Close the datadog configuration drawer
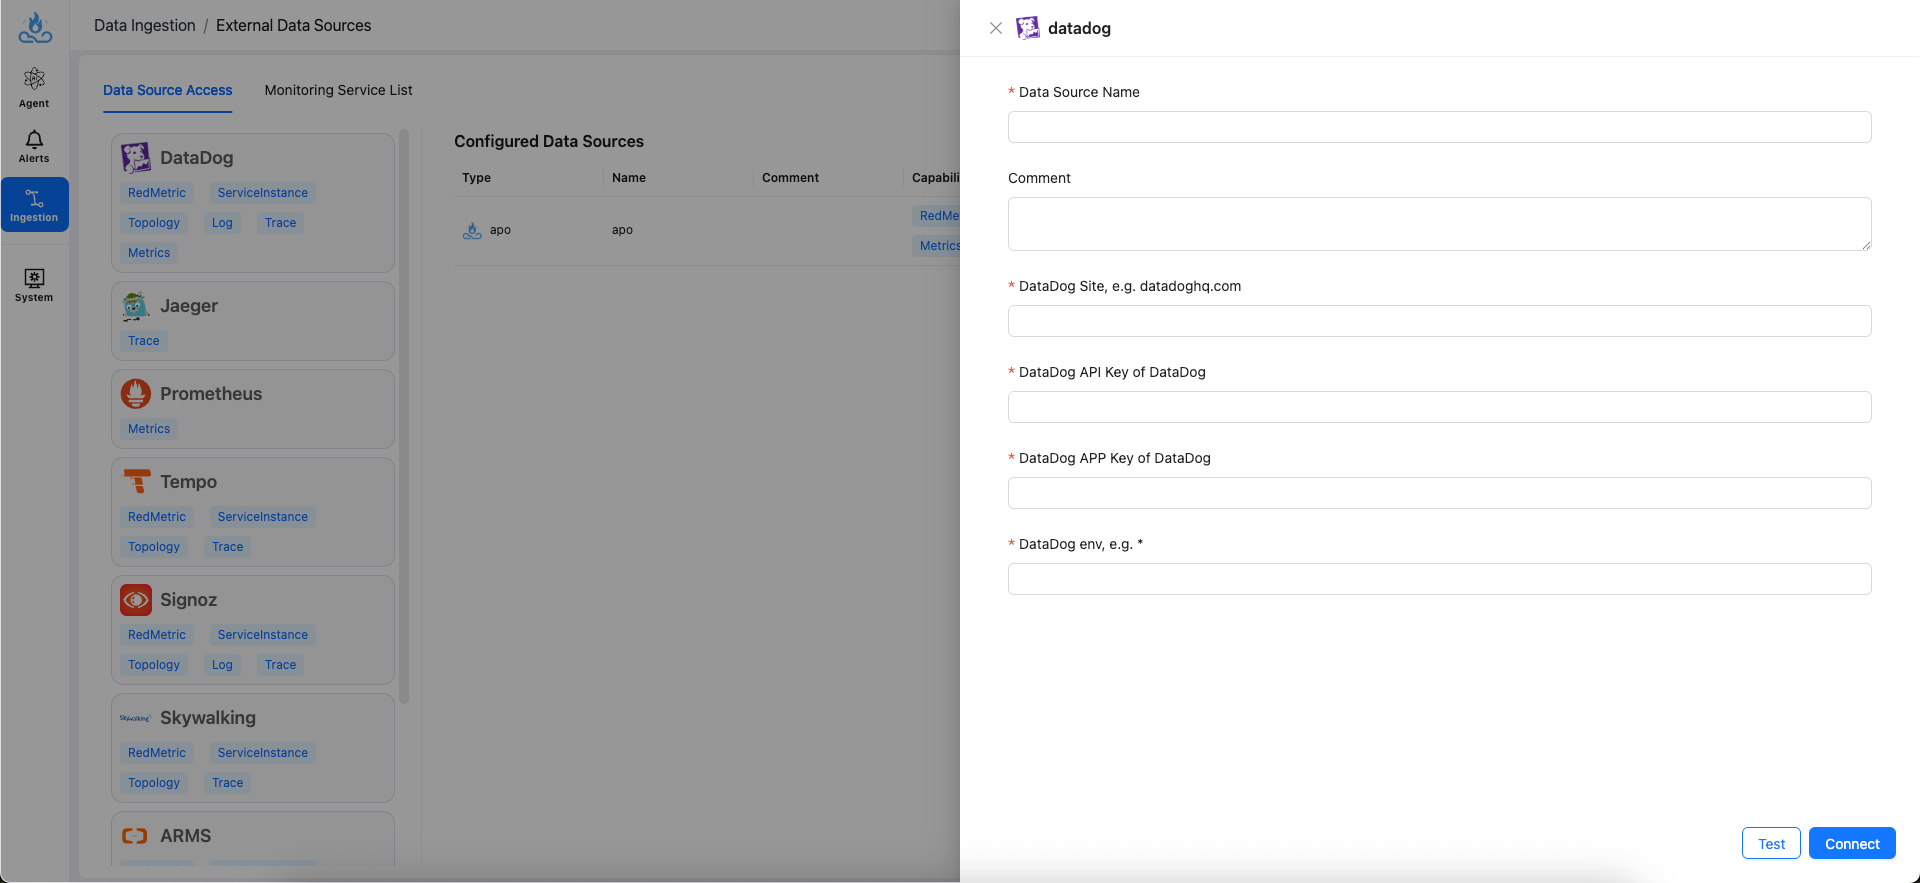Screen dimensions: 1920x883 (996, 28)
